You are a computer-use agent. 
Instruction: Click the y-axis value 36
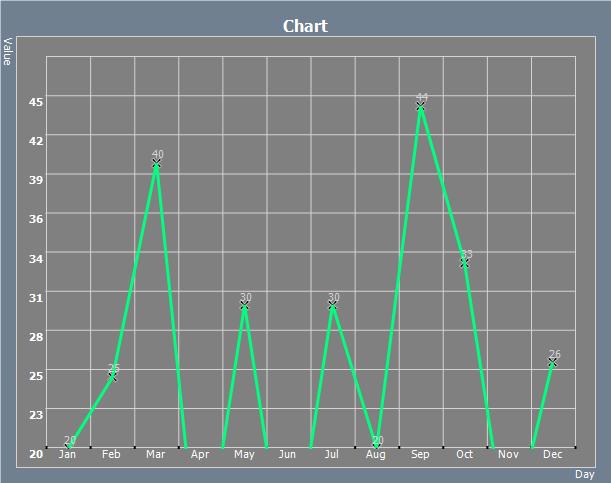tap(36, 219)
